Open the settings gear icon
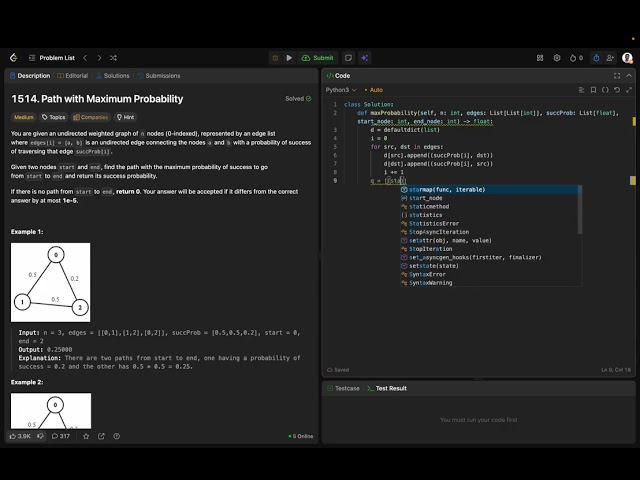The width and height of the screenshot is (640, 480). coord(557,58)
